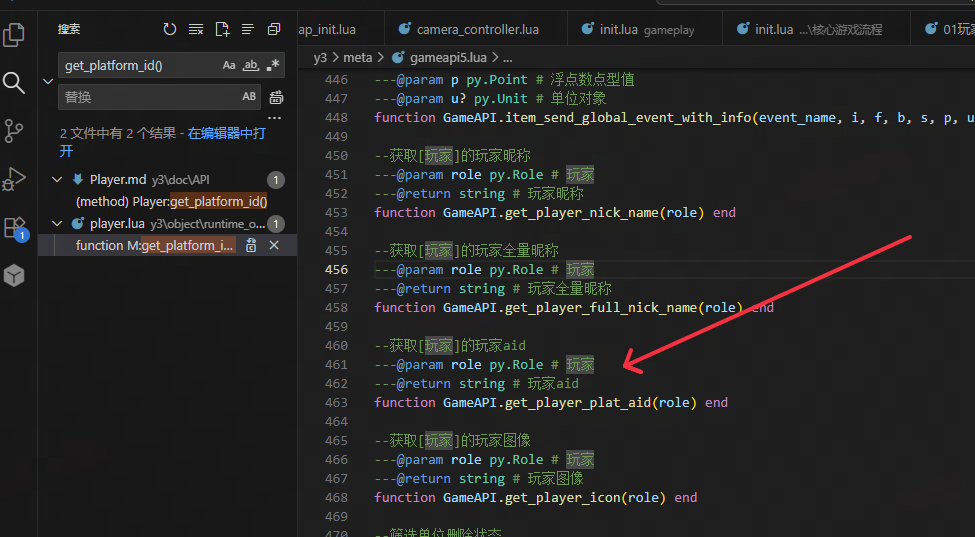The height and width of the screenshot is (537, 975).
Task: Toggle Match Whole Word option
Action: click(251, 65)
